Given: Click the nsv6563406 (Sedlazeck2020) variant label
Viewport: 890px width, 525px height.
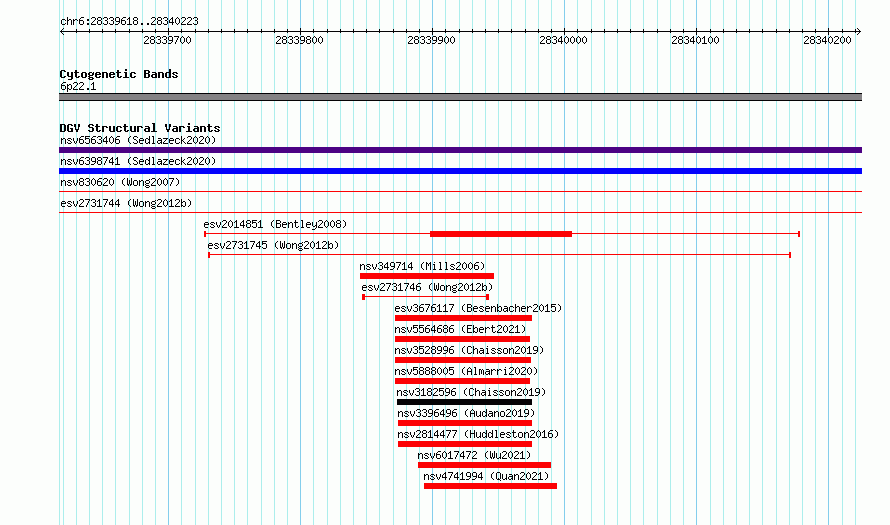Looking at the screenshot, I should [x=138, y=140].
